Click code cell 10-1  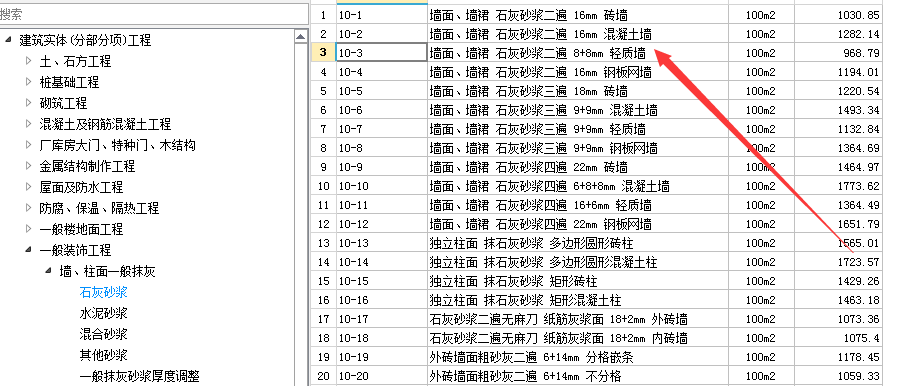click(382, 15)
